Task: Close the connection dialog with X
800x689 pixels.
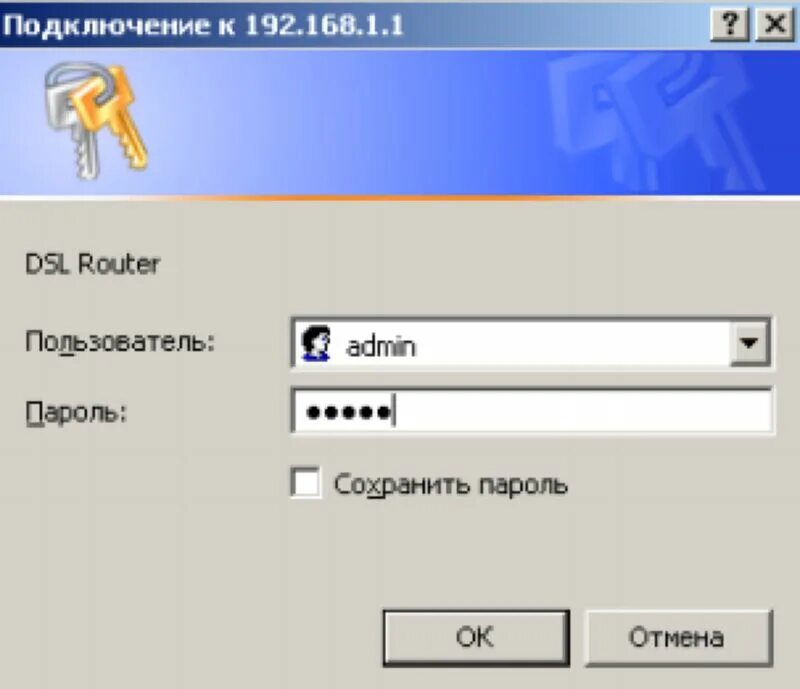Action: [774, 23]
